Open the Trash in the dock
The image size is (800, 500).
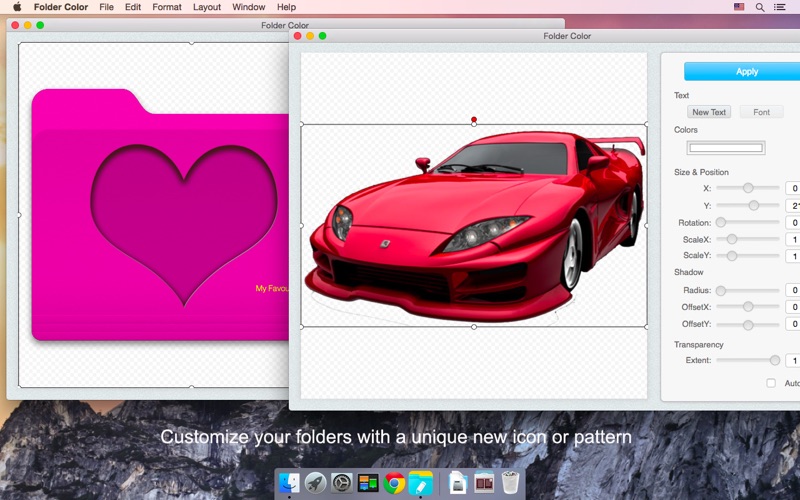(510, 483)
